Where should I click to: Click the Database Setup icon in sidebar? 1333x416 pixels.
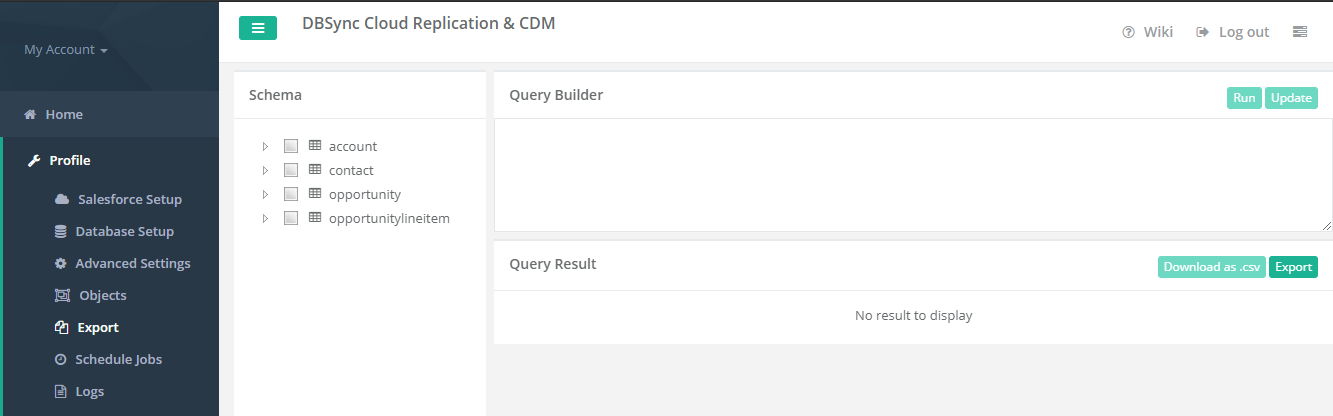coord(61,231)
